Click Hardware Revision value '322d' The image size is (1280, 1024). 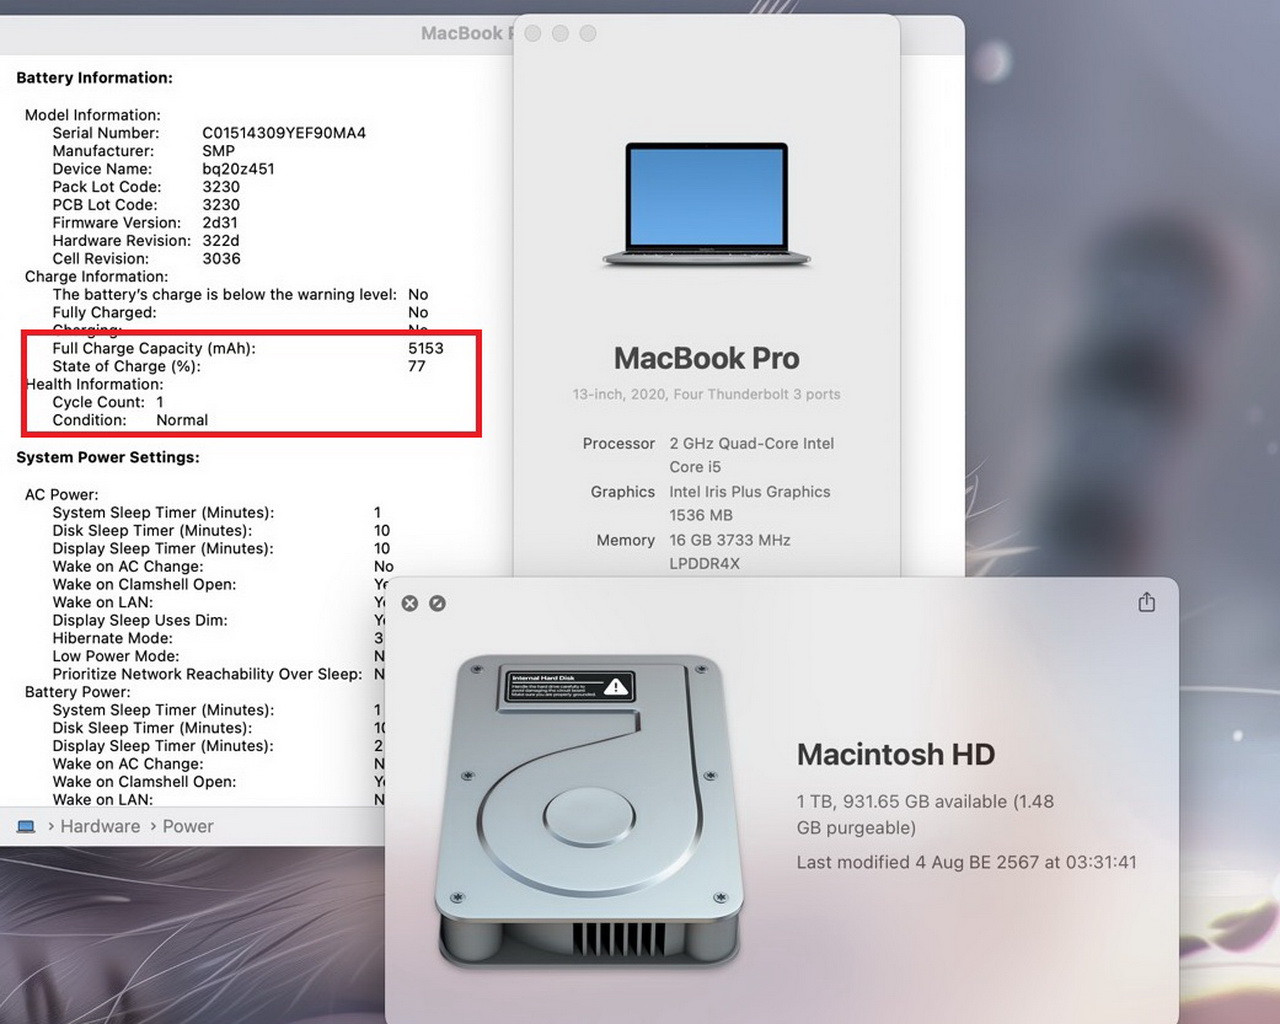point(221,241)
